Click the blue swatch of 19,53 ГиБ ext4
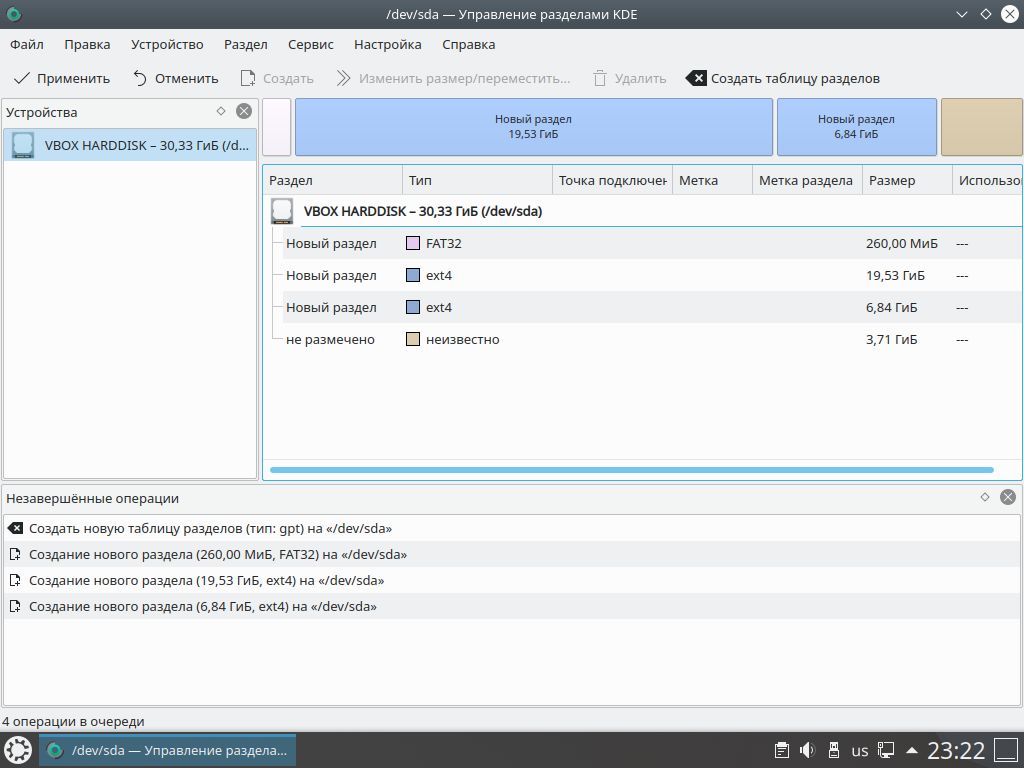 click(x=413, y=276)
